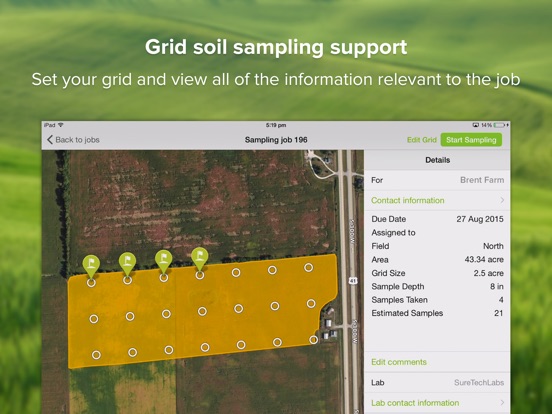This screenshot has width=552, height=414.
Task: Click the Lab SureTechLabs row
Action: tap(437, 383)
